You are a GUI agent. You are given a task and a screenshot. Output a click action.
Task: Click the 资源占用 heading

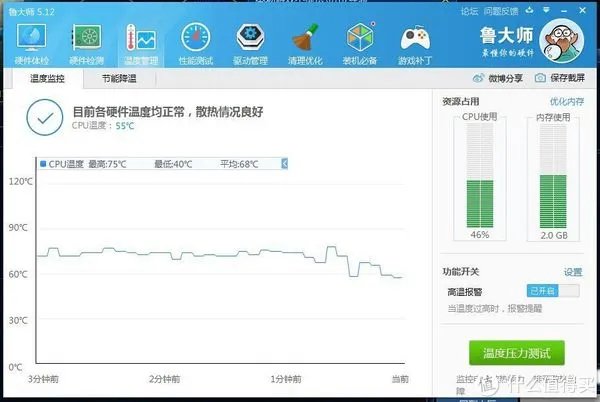(461, 101)
